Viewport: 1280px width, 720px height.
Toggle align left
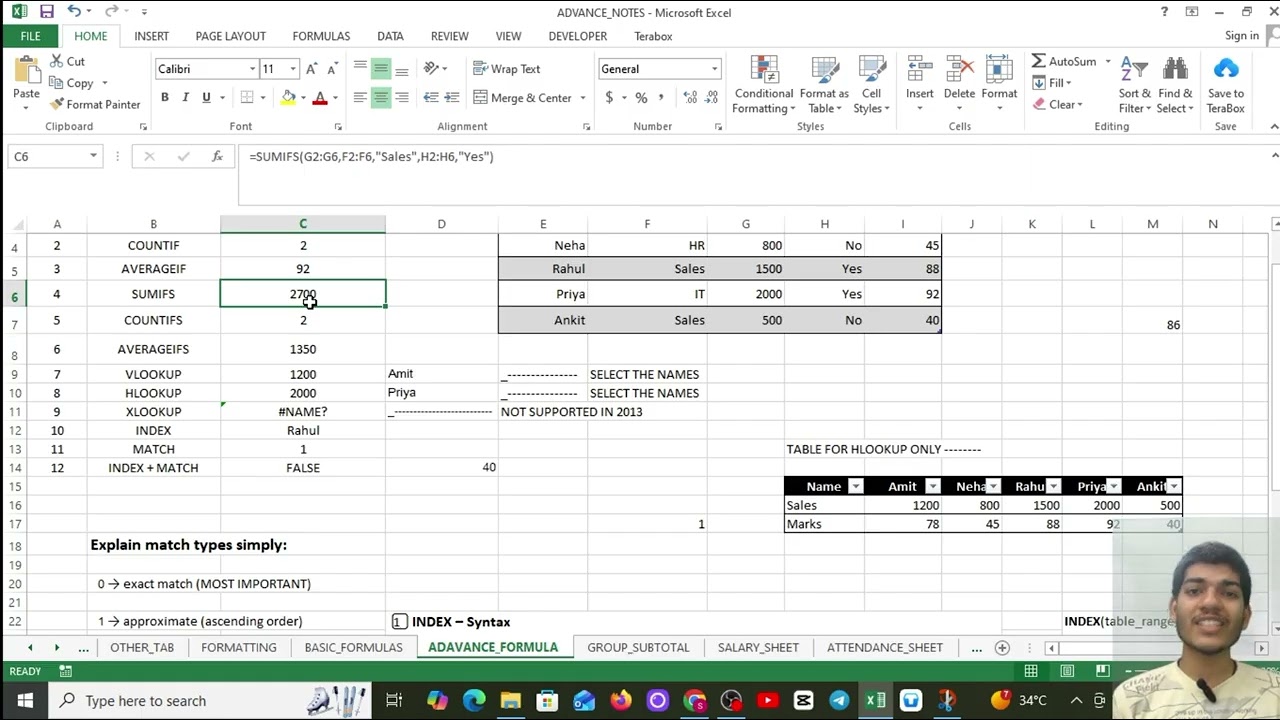(x=360, y=97)
